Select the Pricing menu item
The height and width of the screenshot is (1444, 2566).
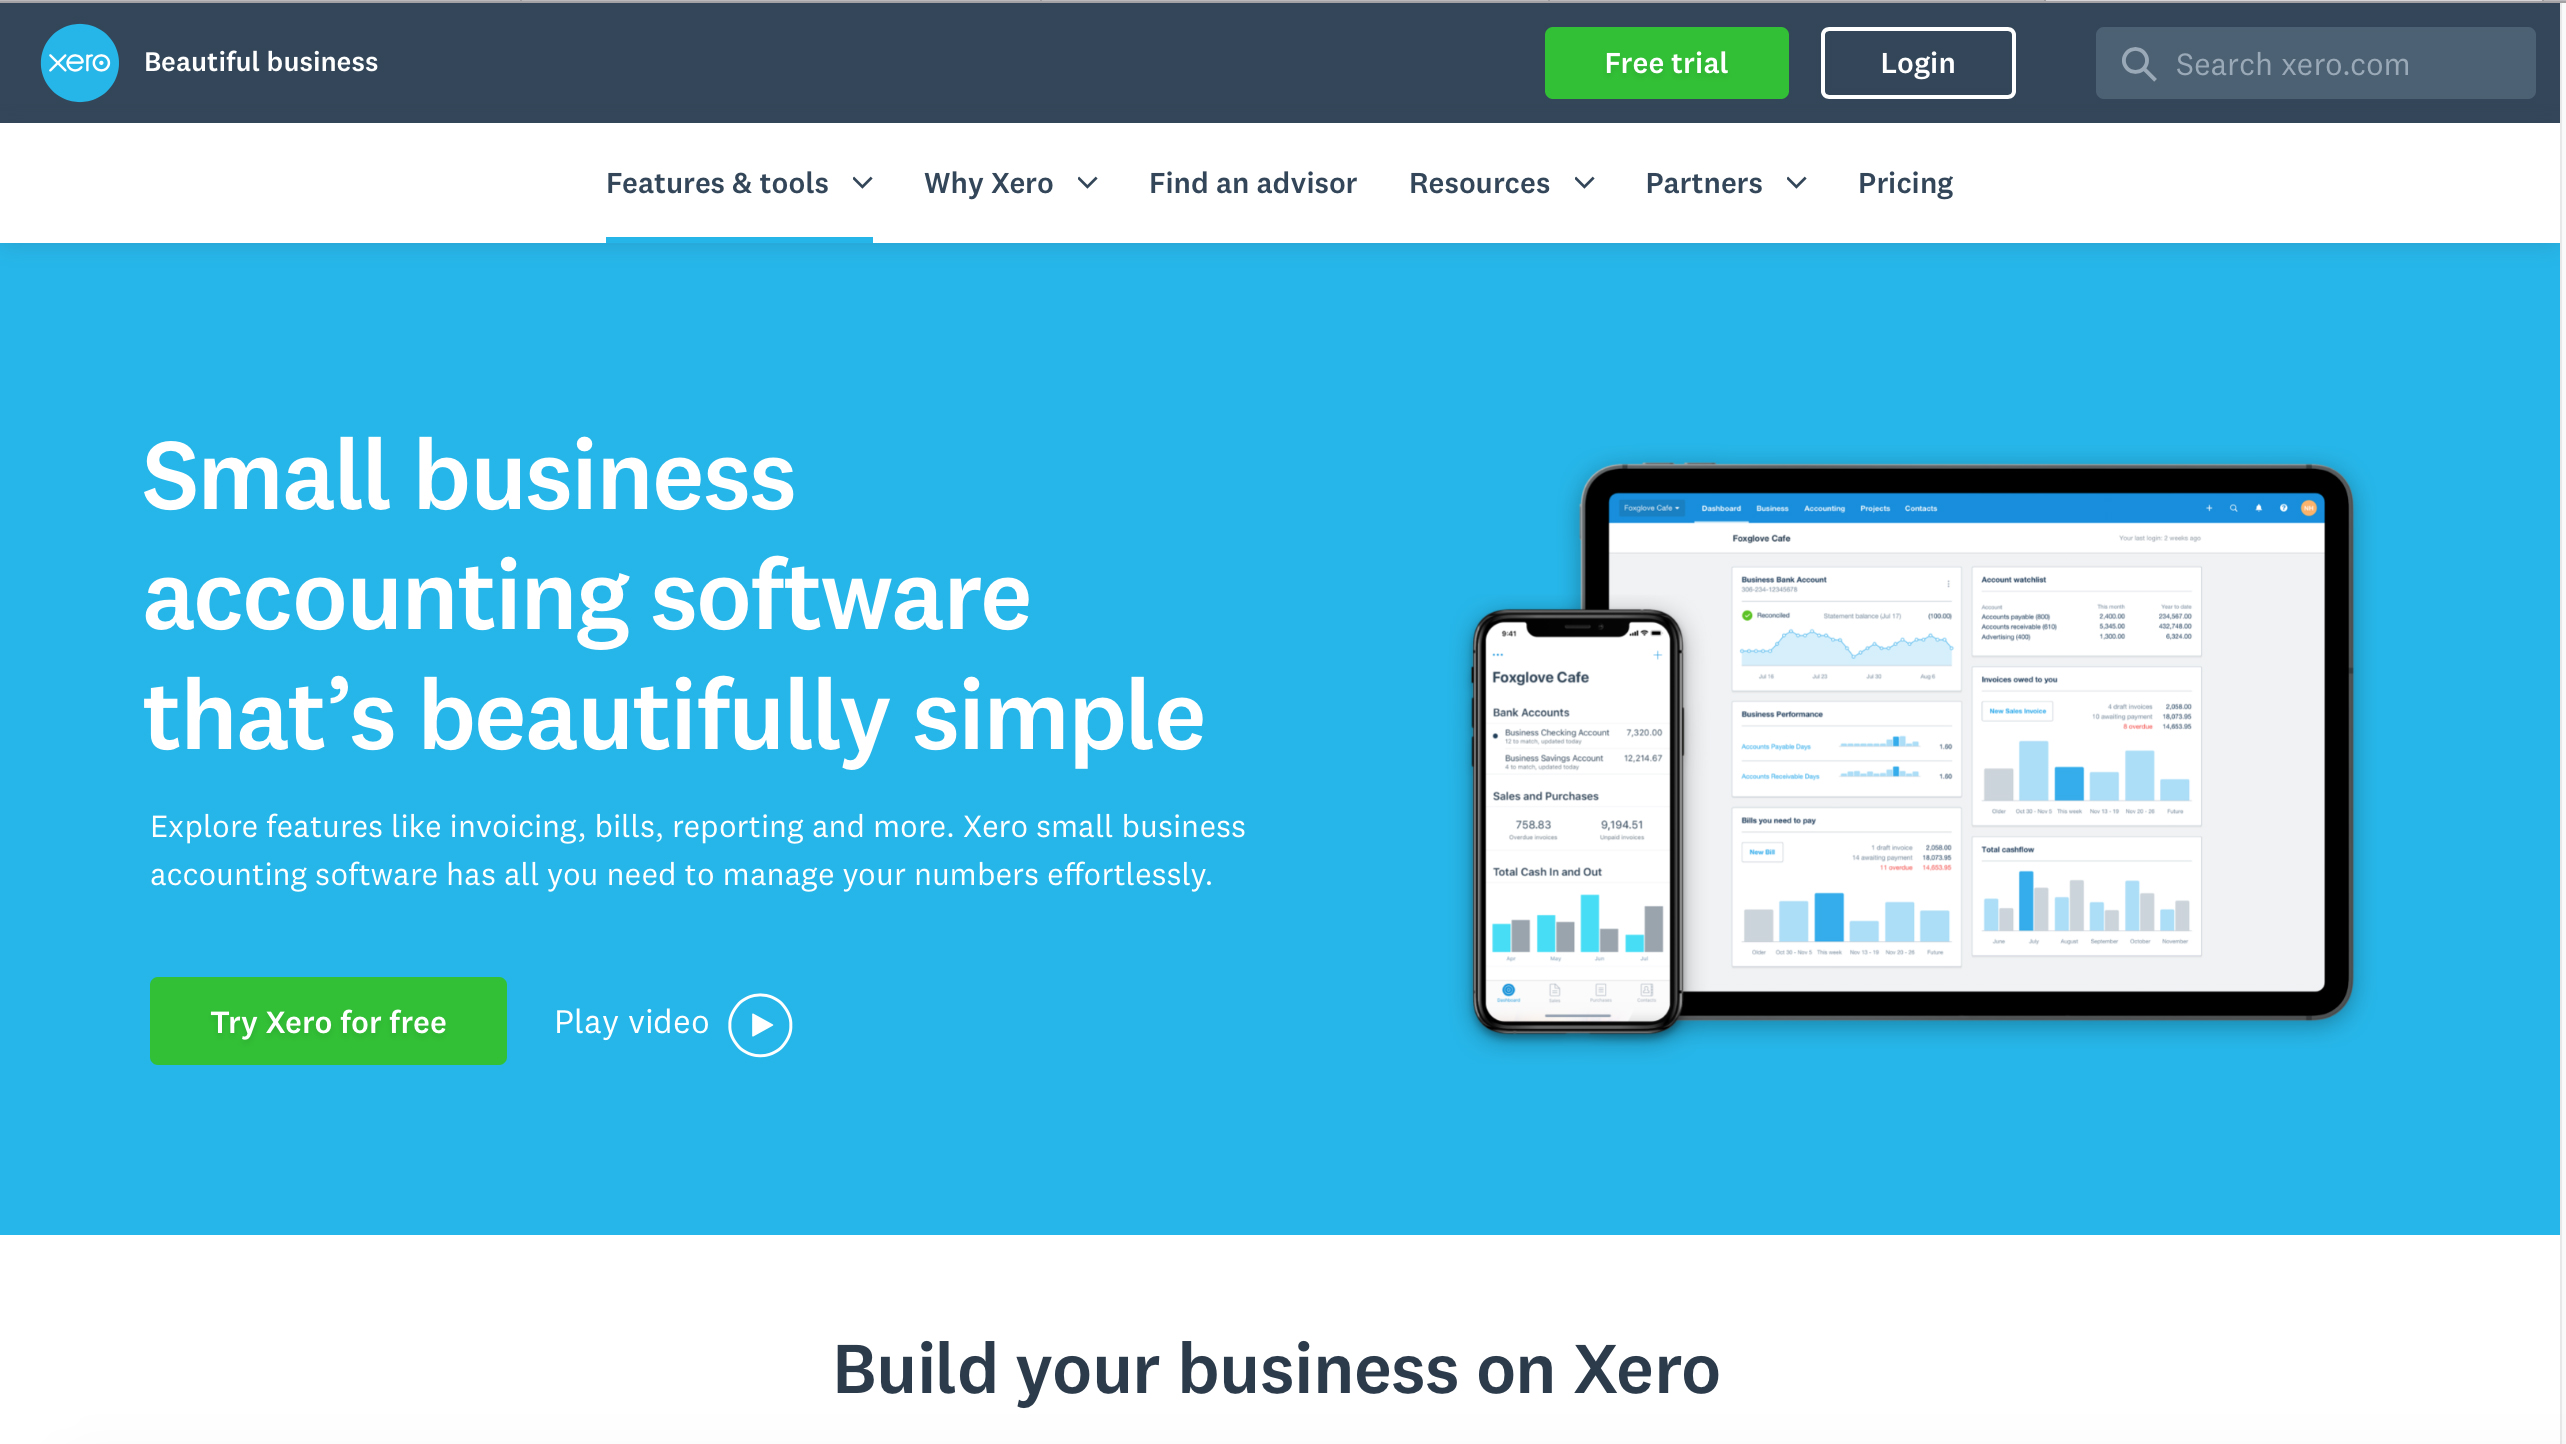click(1903, 182)
